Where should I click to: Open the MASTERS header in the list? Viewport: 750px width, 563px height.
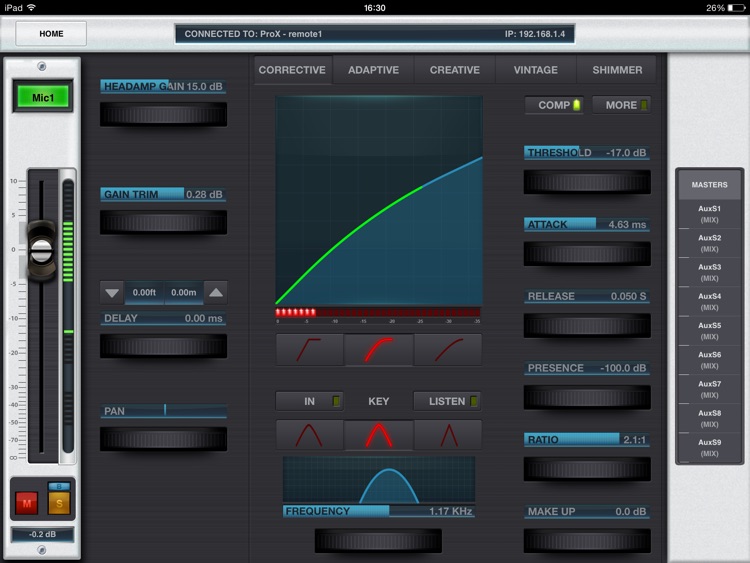click(709, 185)
